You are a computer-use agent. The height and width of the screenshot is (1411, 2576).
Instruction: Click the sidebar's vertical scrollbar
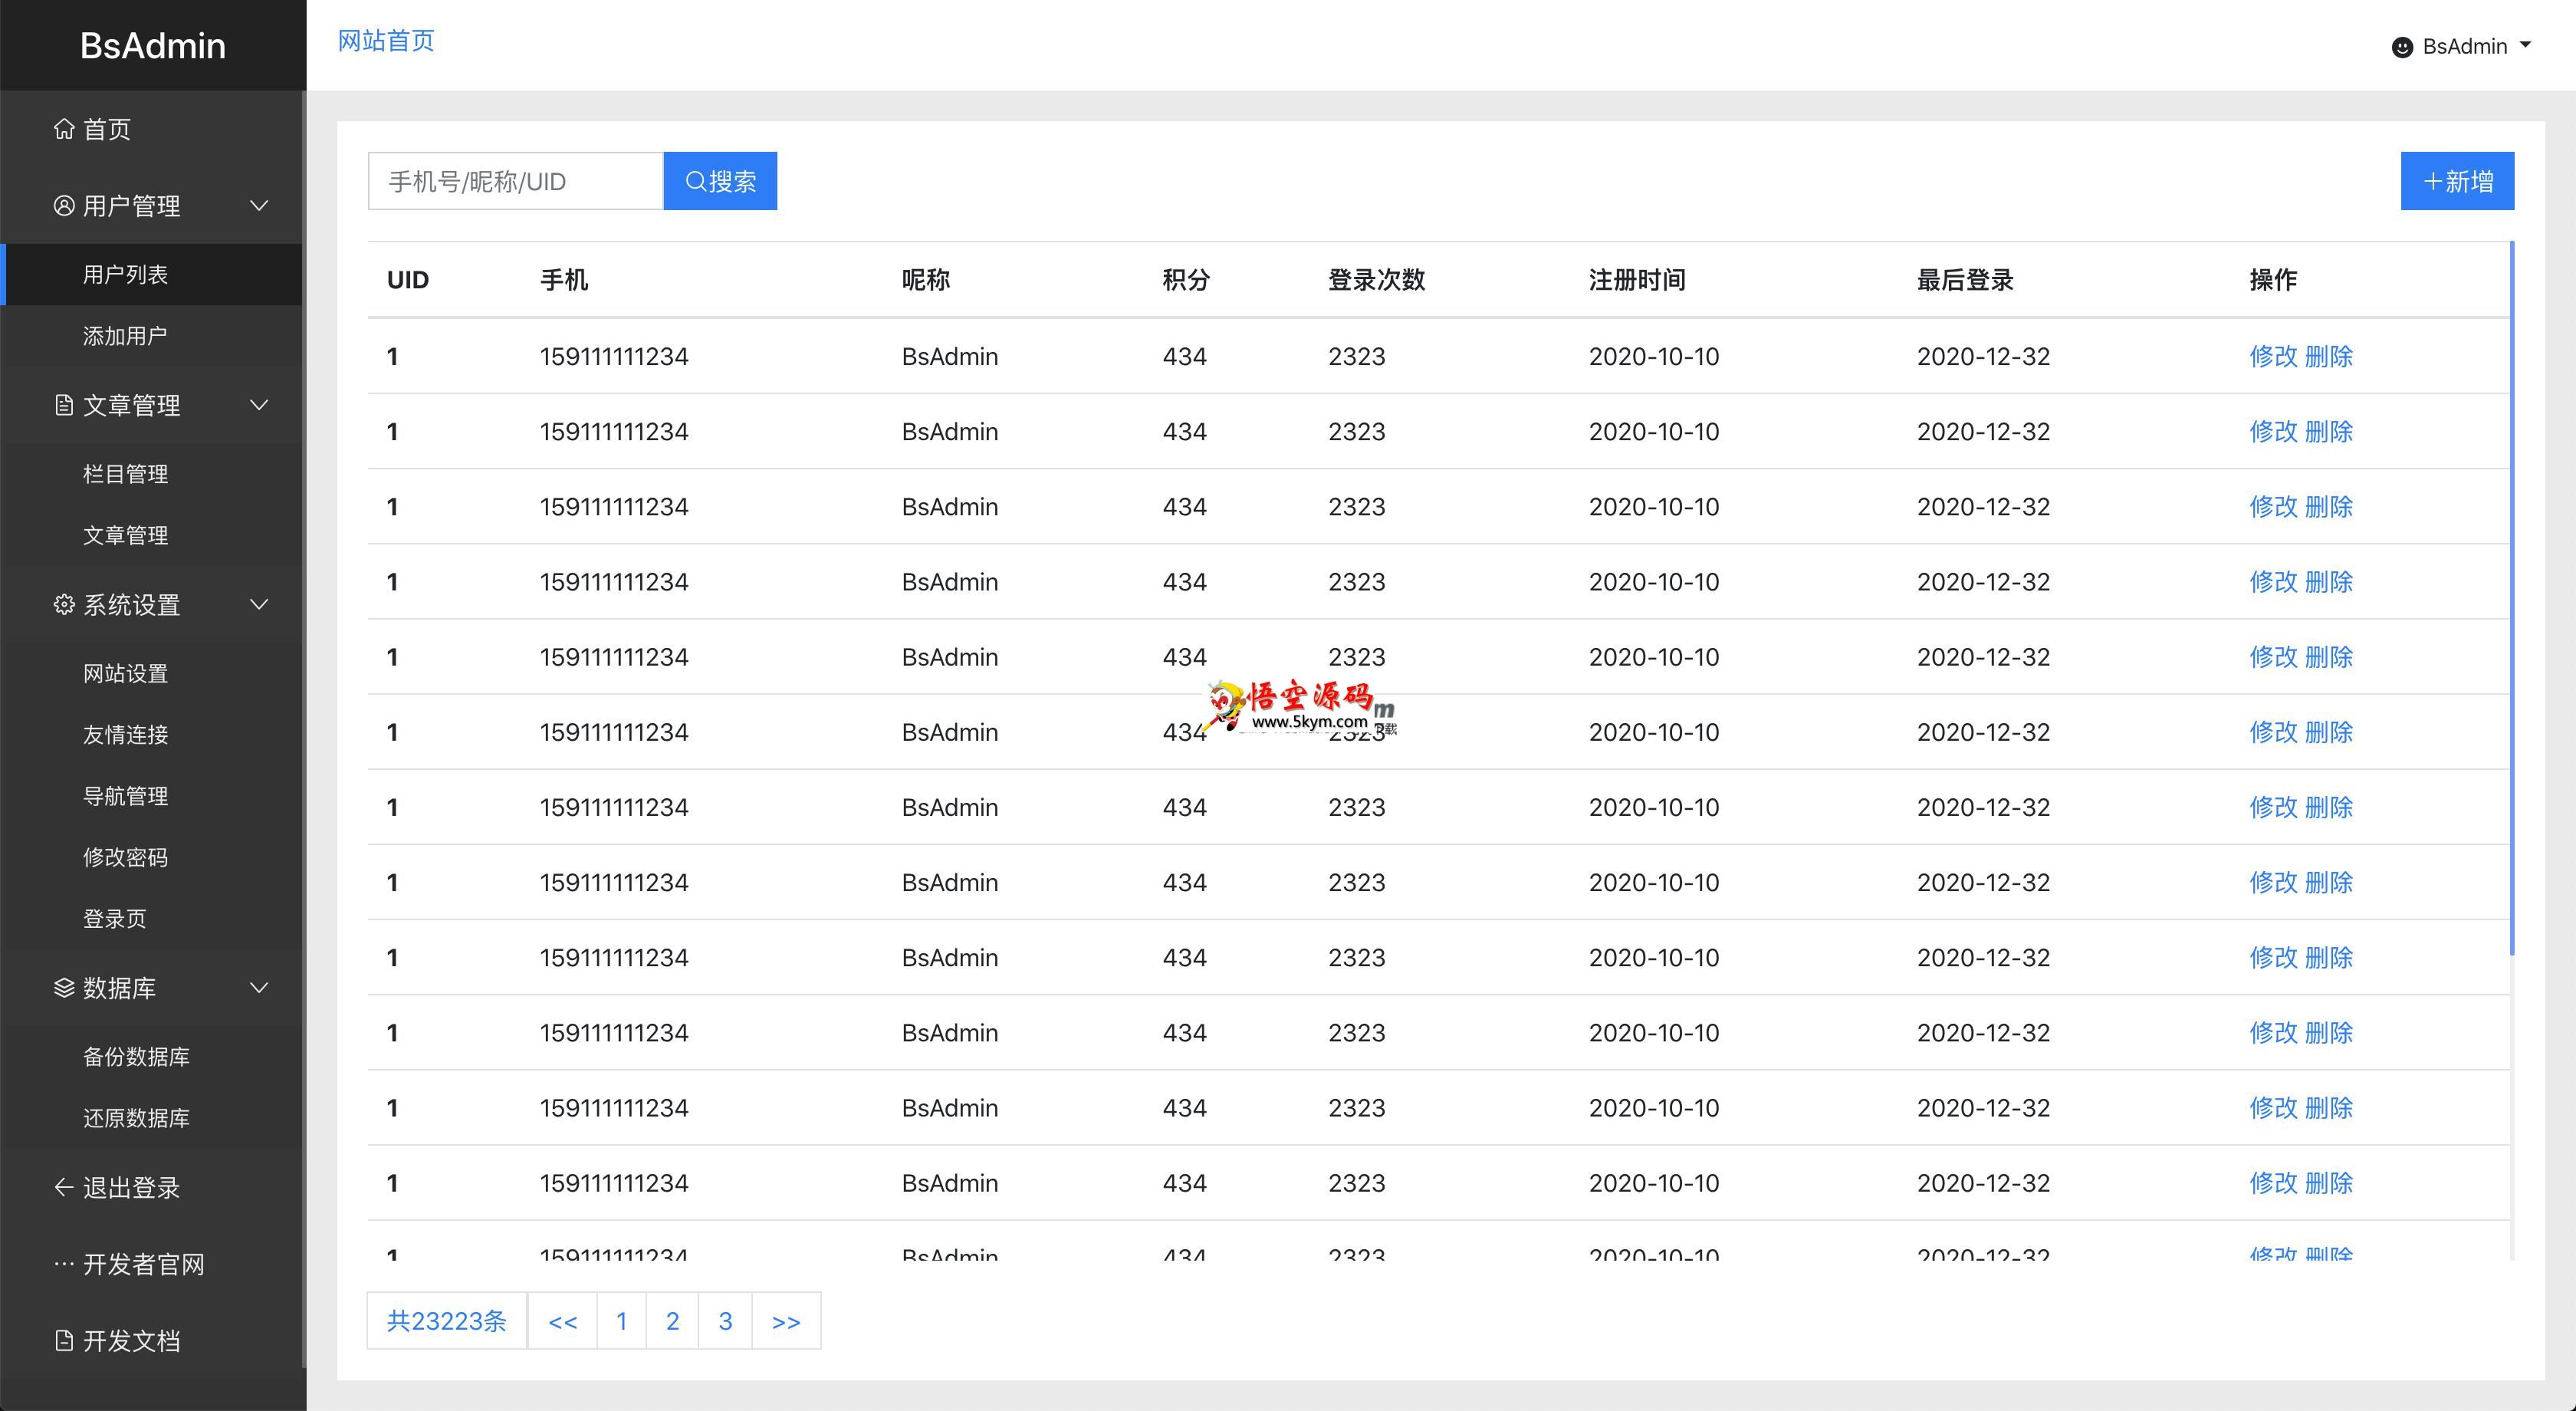coord(304,730)
